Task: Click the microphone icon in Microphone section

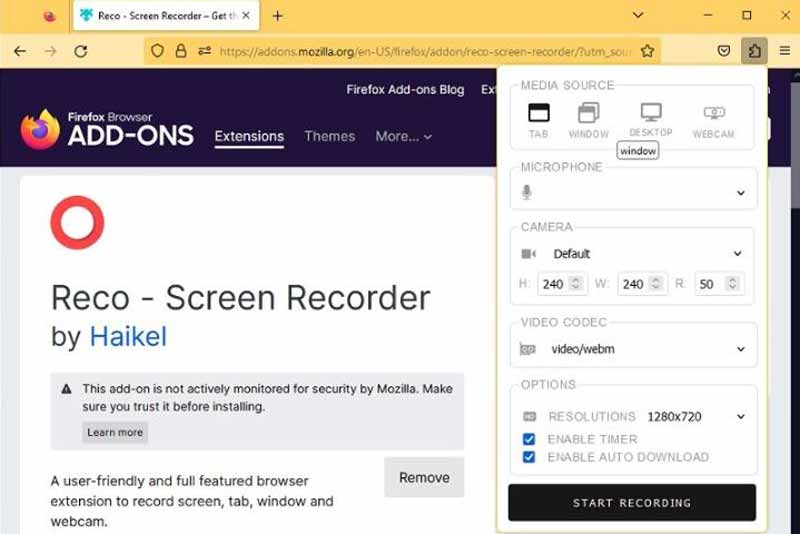Action: point(527,192)
